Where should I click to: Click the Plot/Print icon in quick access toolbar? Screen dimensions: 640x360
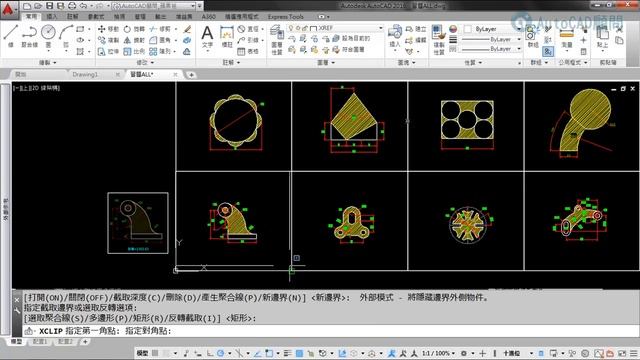coord(72,6)
